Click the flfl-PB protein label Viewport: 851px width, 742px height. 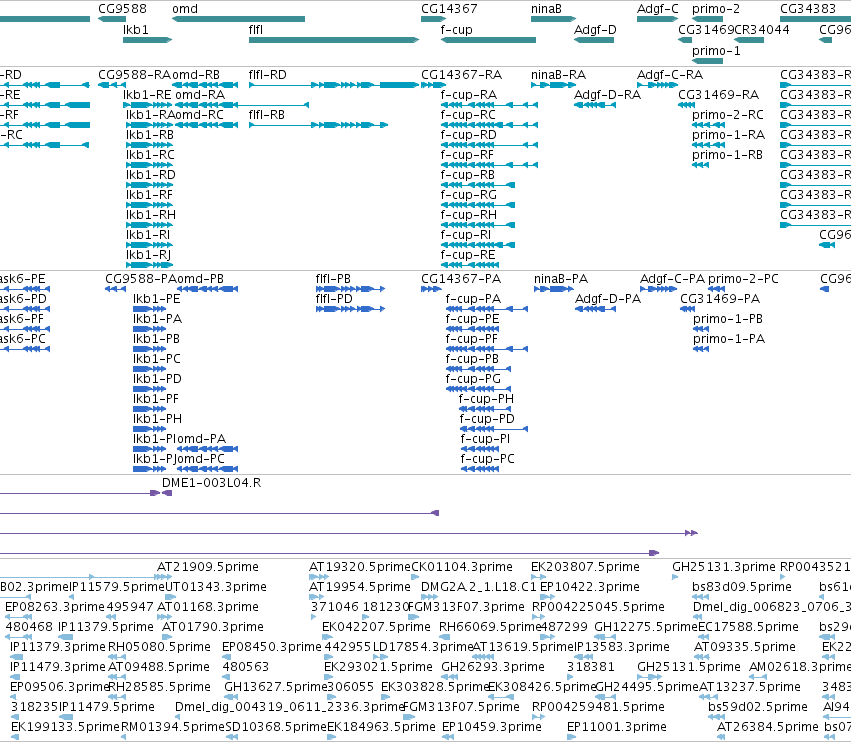[333, 279]
